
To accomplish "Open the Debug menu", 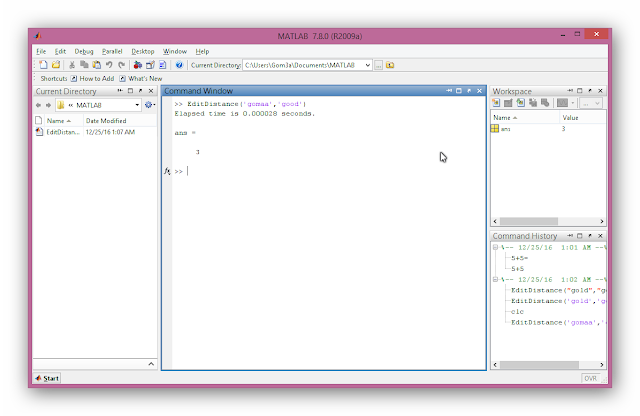I will click(x=84, y=51).
